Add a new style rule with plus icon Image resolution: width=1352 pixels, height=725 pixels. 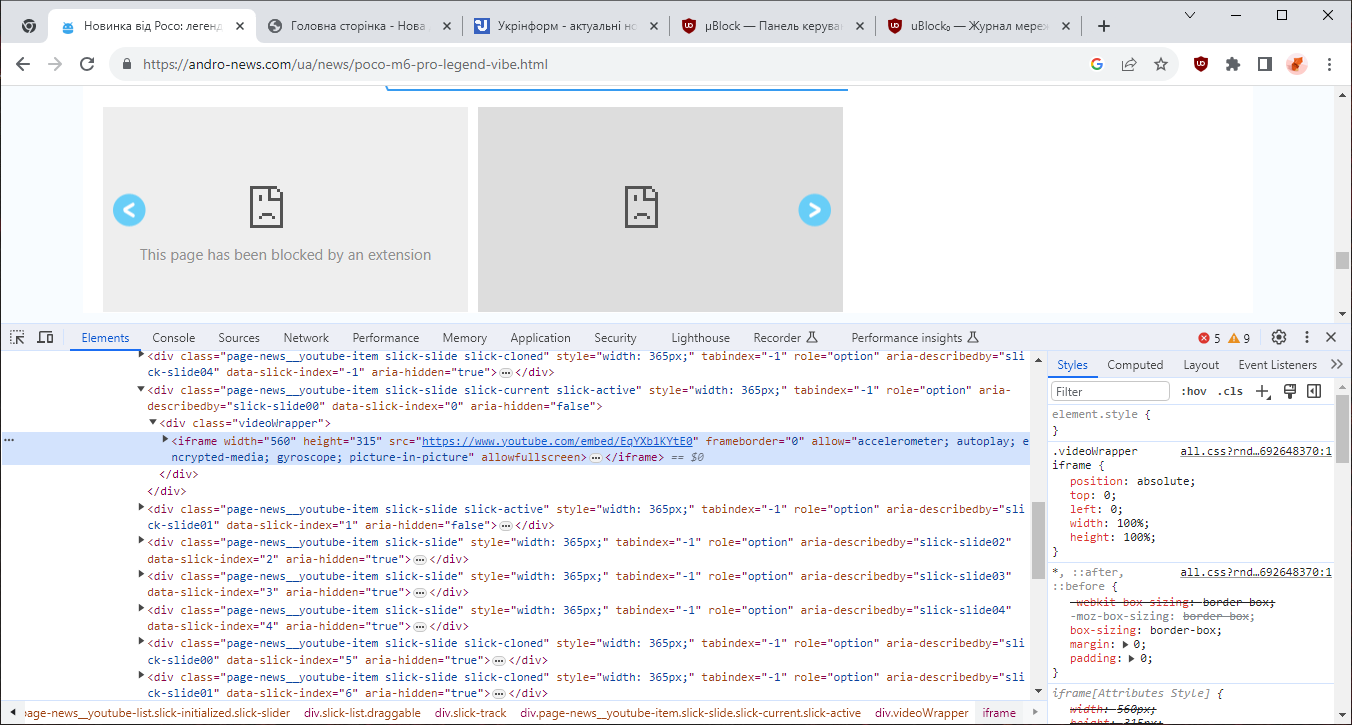(1262, 391)
